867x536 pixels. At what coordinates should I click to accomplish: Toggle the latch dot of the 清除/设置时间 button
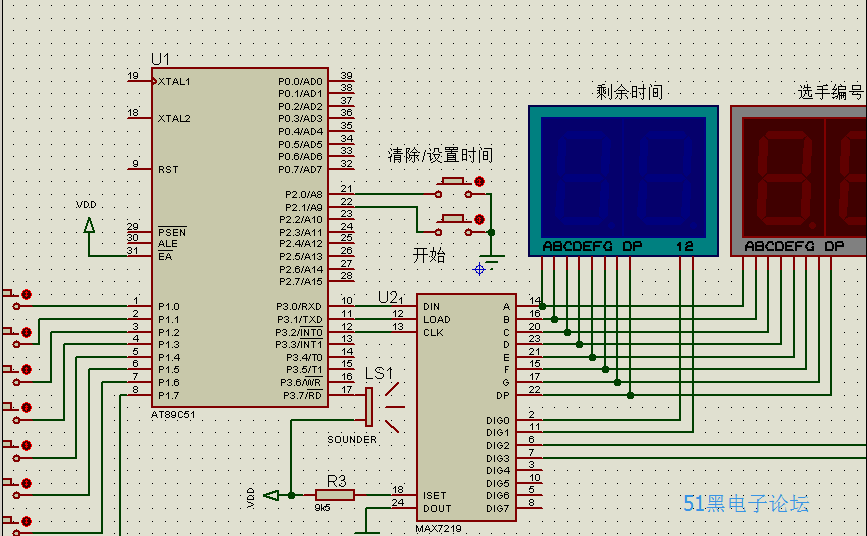click(479, 181)
